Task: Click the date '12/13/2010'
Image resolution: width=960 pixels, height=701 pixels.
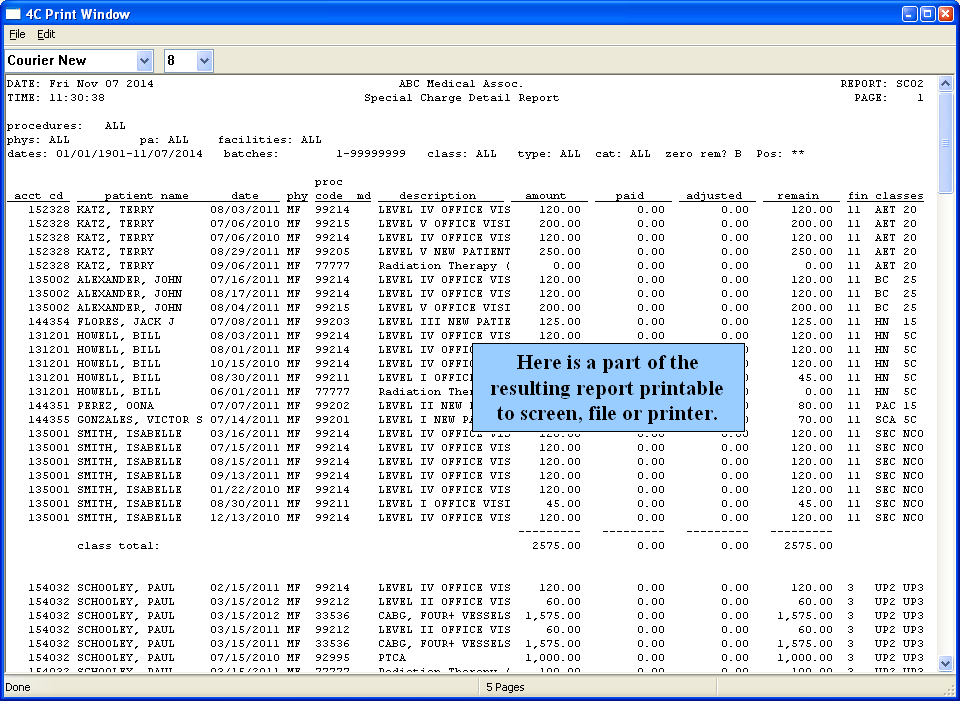Action: pos(245,518)
